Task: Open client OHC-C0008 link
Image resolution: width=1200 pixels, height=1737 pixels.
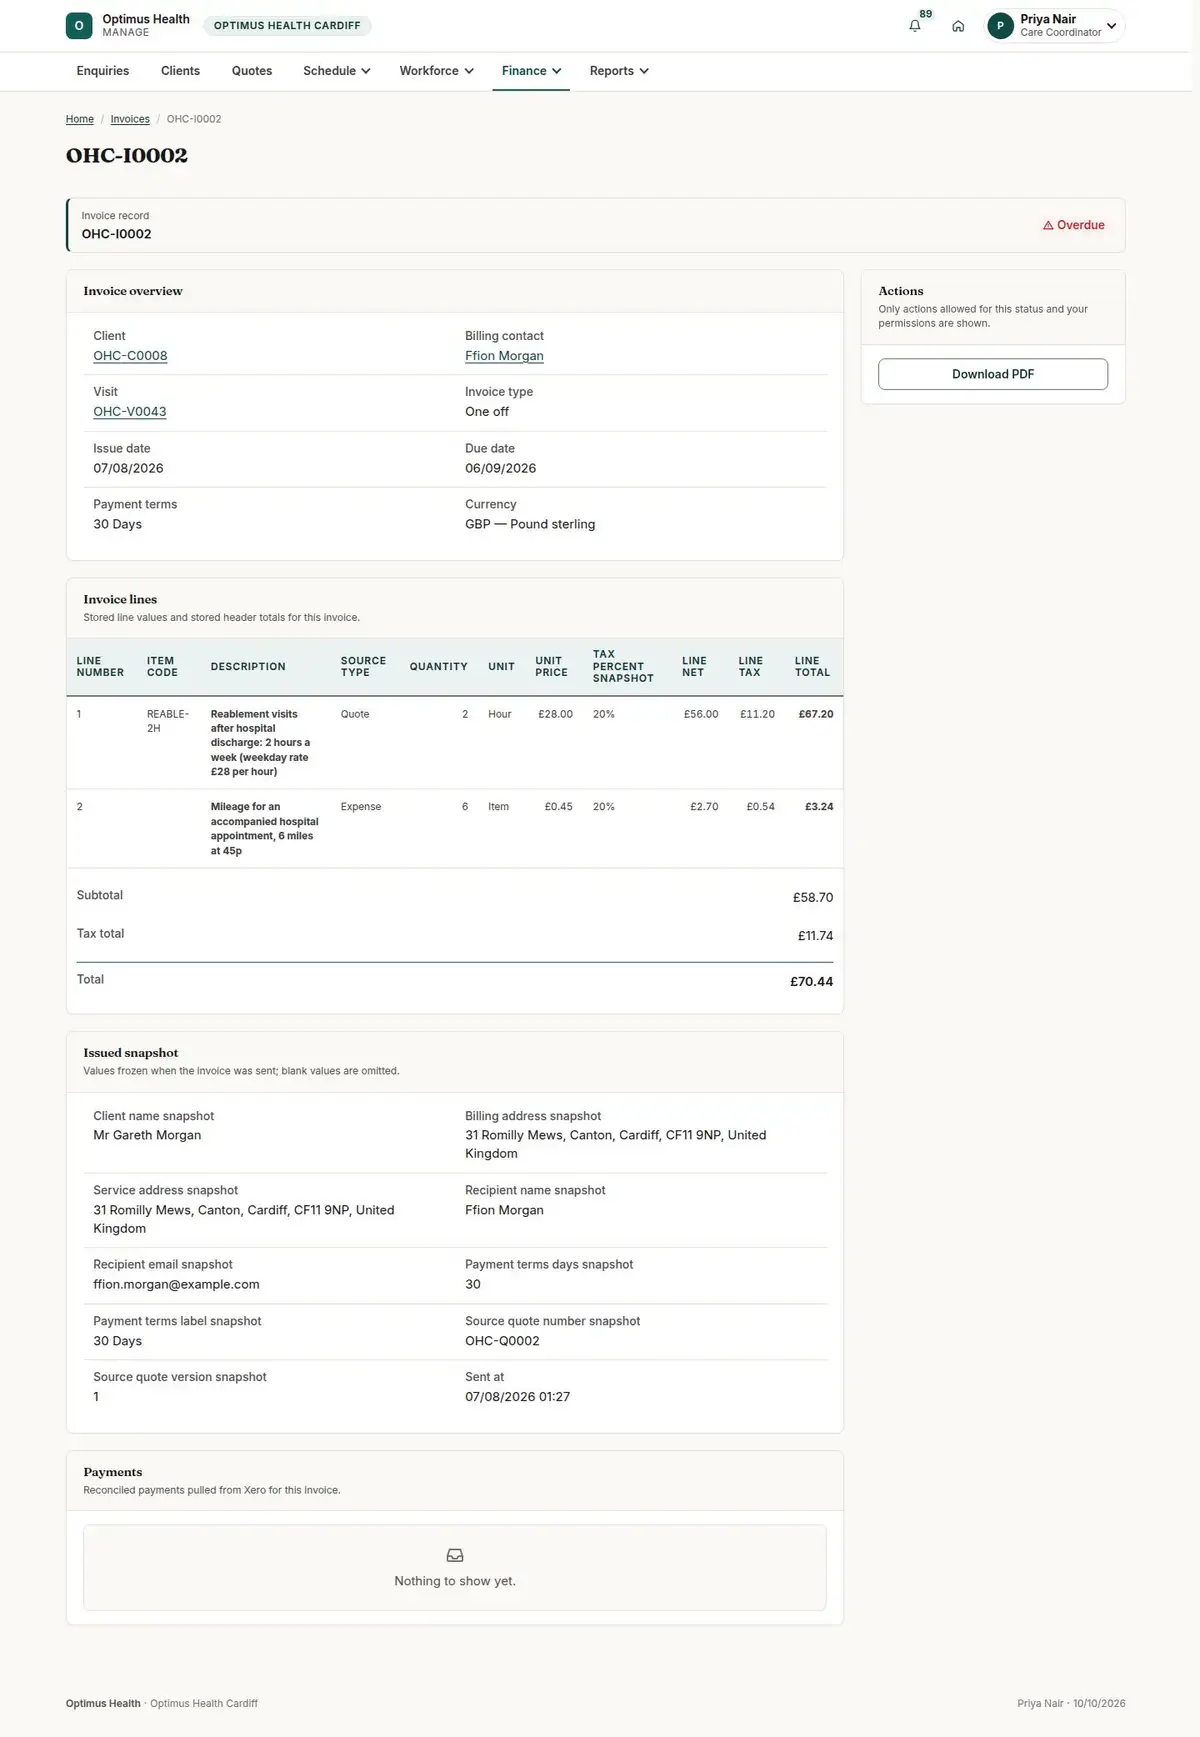Action: 130,356
